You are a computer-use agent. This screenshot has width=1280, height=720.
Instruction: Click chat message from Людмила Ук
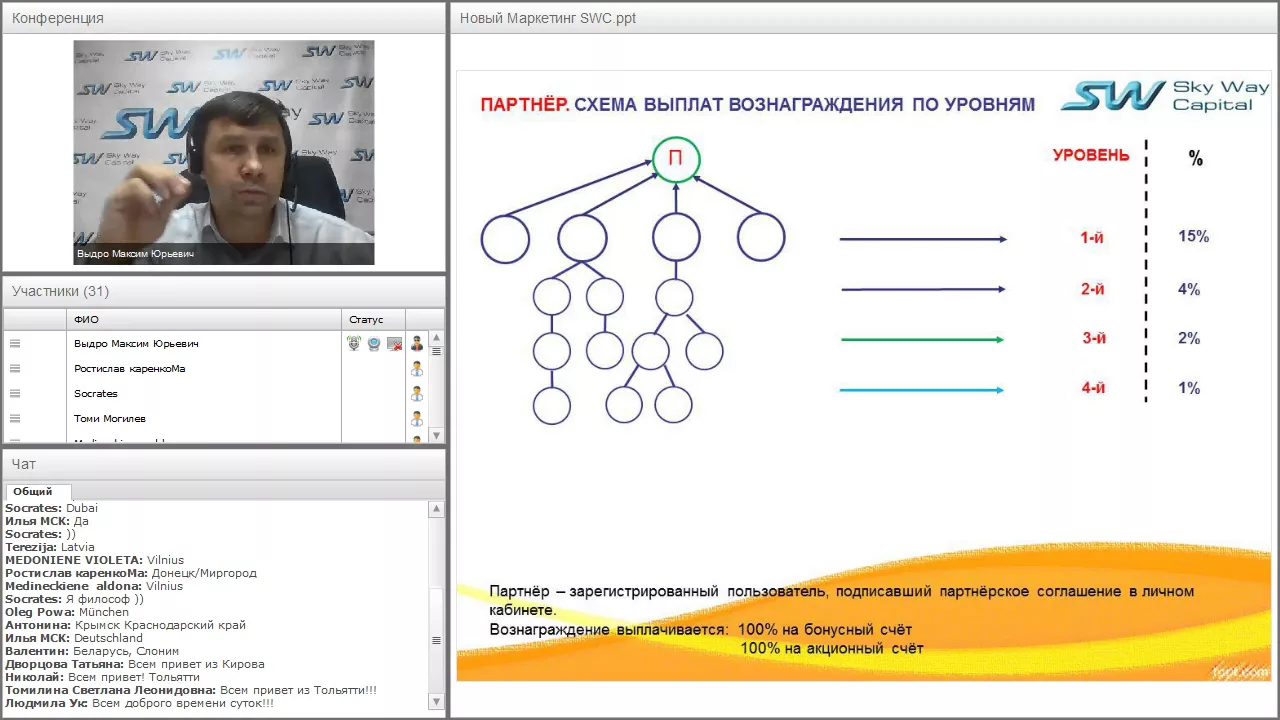pos(140,703)
